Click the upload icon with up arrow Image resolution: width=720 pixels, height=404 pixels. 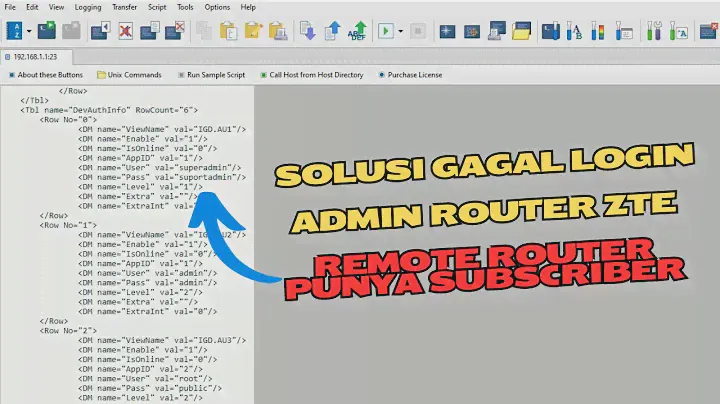[331, 31]
